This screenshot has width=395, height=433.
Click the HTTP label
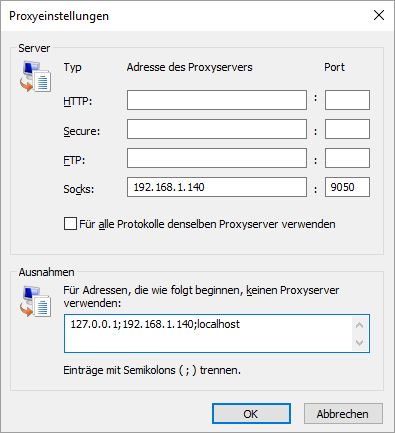tap(78, 101)
